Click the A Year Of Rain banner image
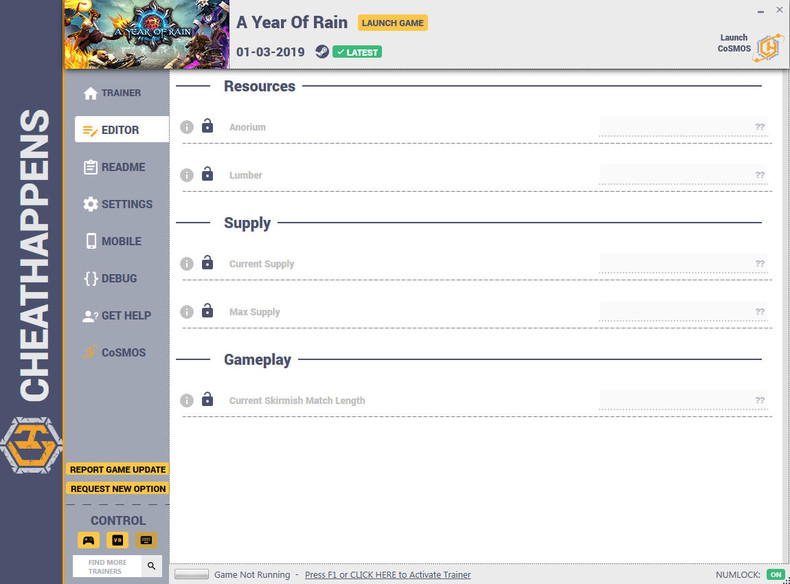This screenshot has height=584, width=790. coord(147,34)
